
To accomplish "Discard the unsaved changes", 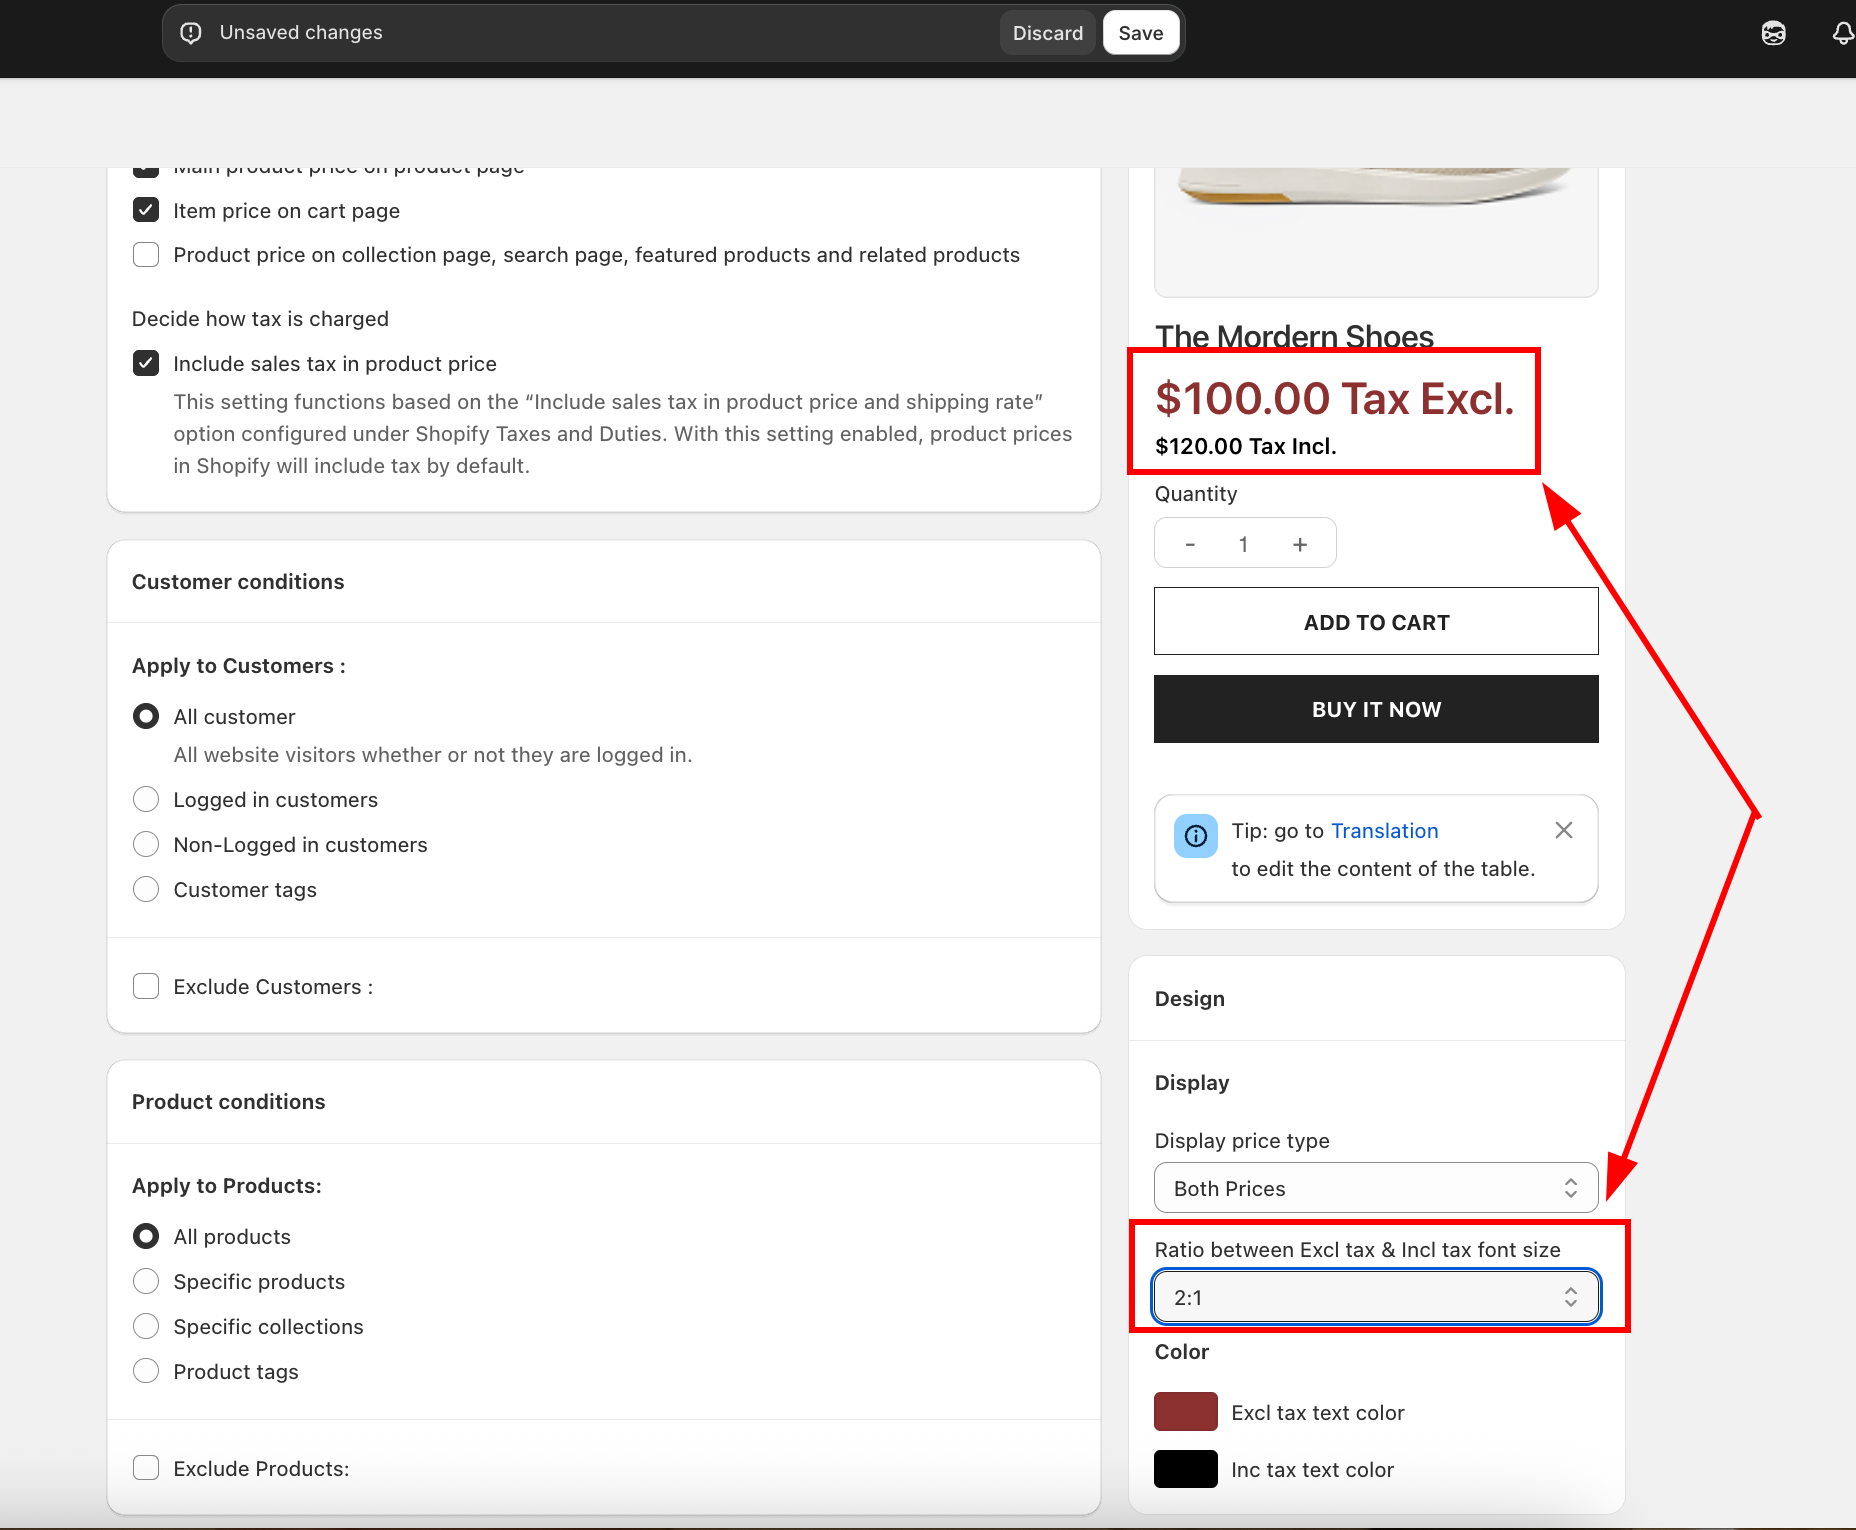I will tap(1047, 33).
